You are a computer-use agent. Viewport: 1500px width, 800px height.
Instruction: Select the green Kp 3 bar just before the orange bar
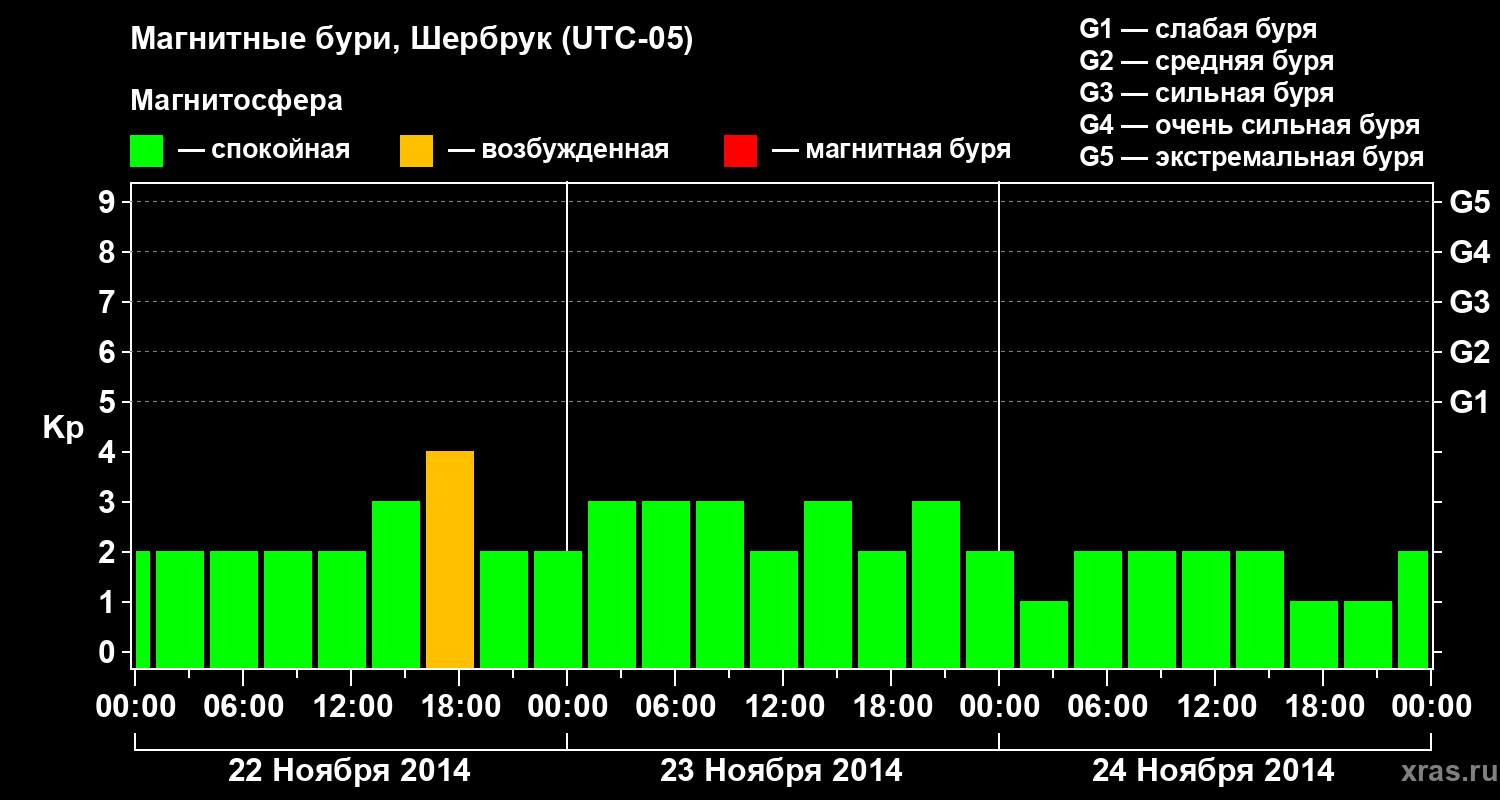(x=396, y=584)
